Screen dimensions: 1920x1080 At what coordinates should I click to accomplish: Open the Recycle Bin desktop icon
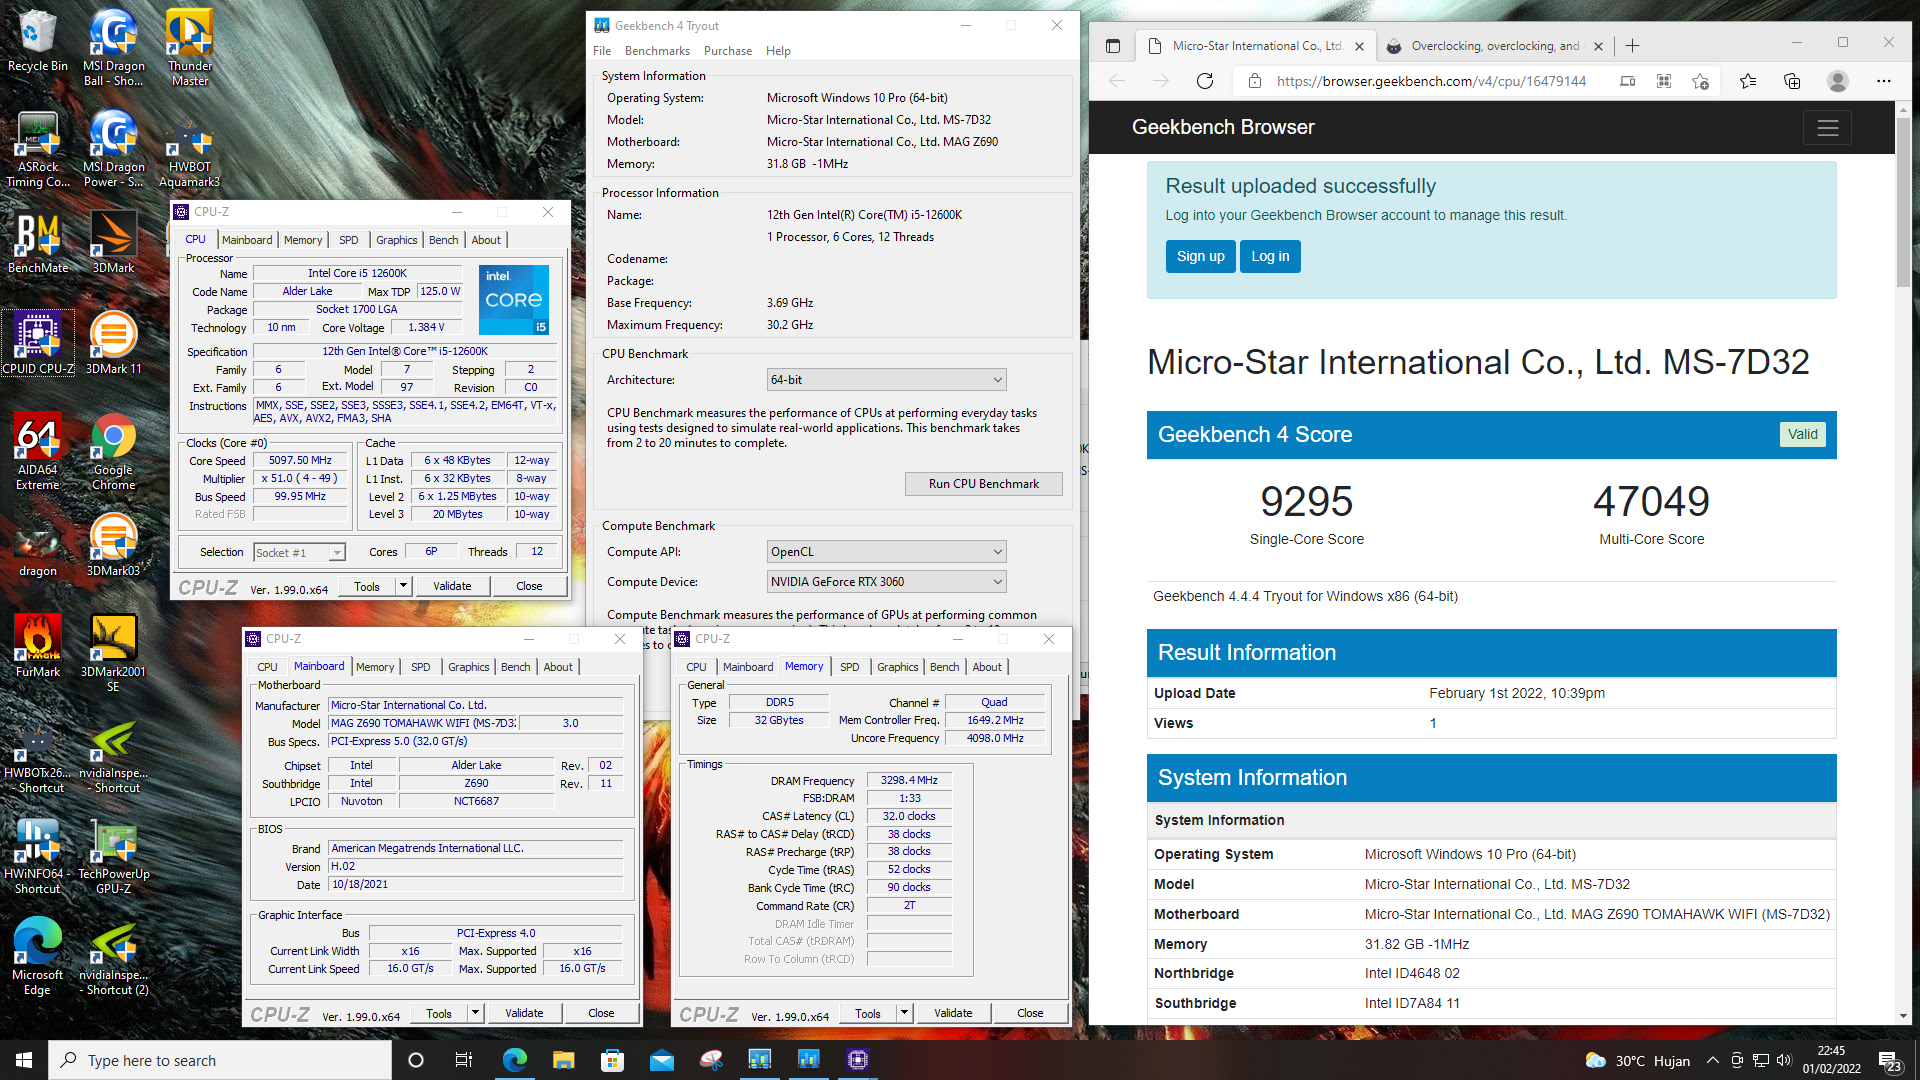click(37, 42)
